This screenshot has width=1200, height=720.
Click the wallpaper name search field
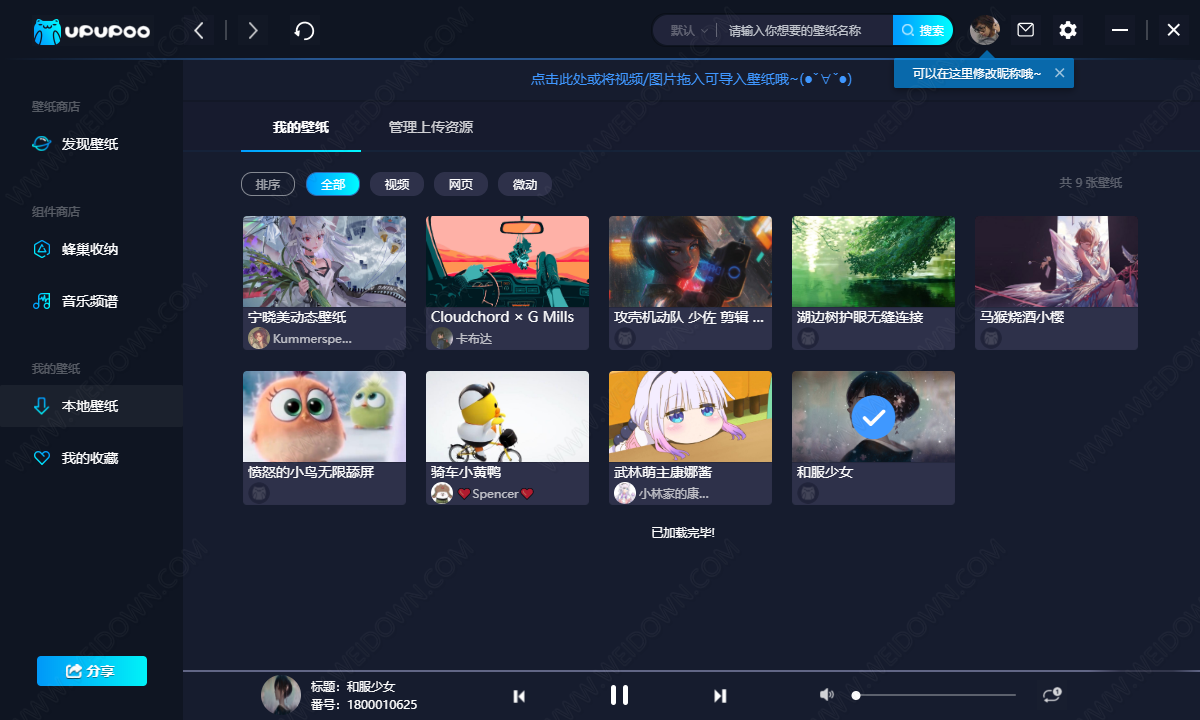806,31
